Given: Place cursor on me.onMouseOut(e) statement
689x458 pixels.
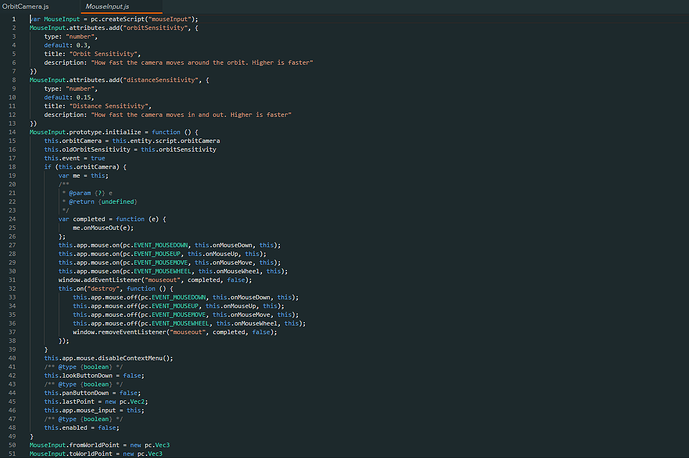Looking at the screenshot, I should pos(103,228).
